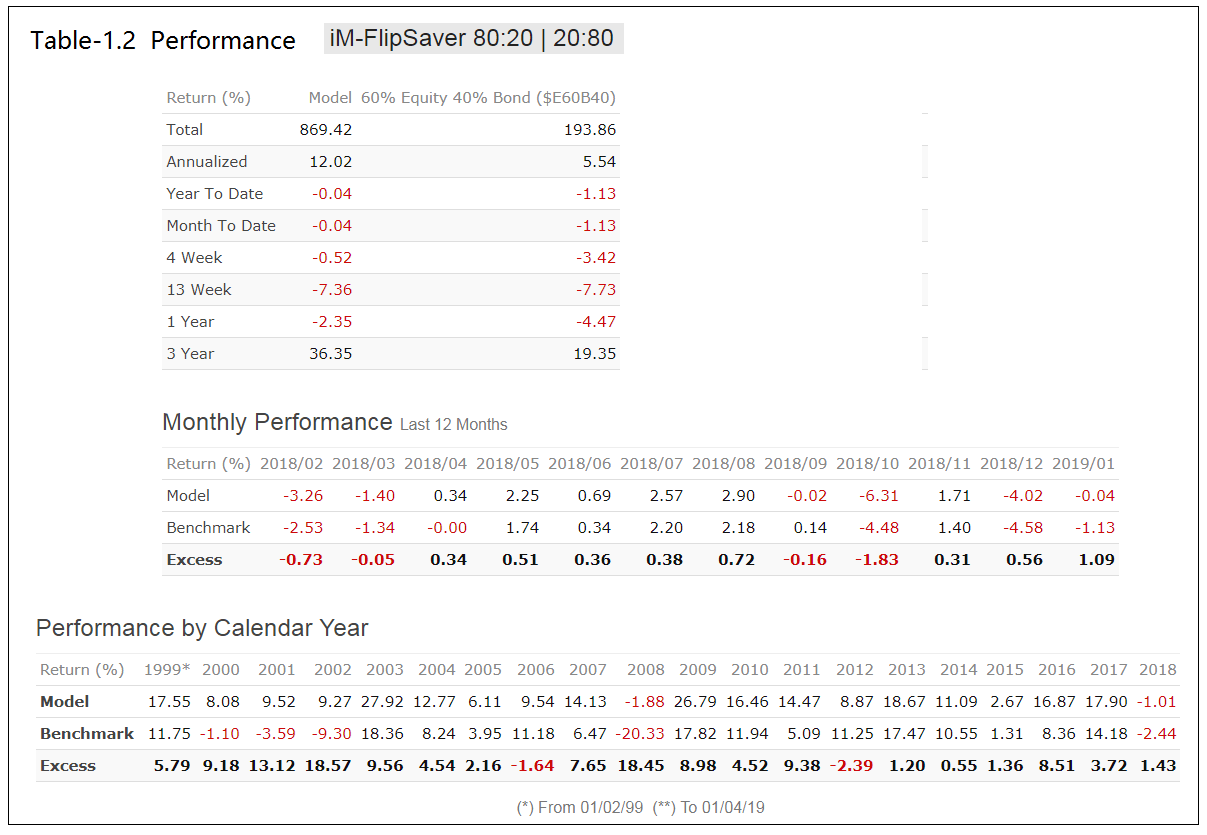Click the monthly Model value -6.31

(x=878, y=496)
